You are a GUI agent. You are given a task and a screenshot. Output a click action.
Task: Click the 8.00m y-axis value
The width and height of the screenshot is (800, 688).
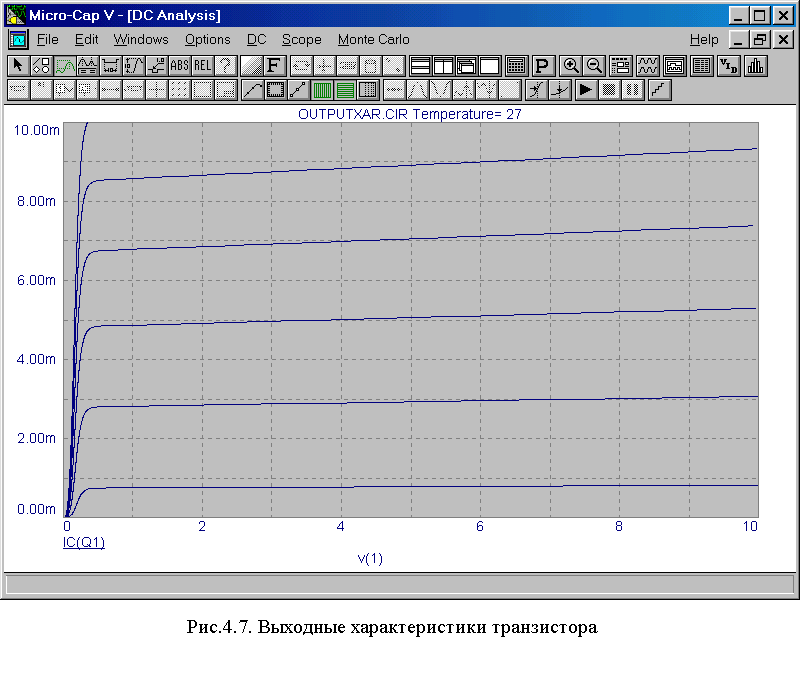[36, 201]
